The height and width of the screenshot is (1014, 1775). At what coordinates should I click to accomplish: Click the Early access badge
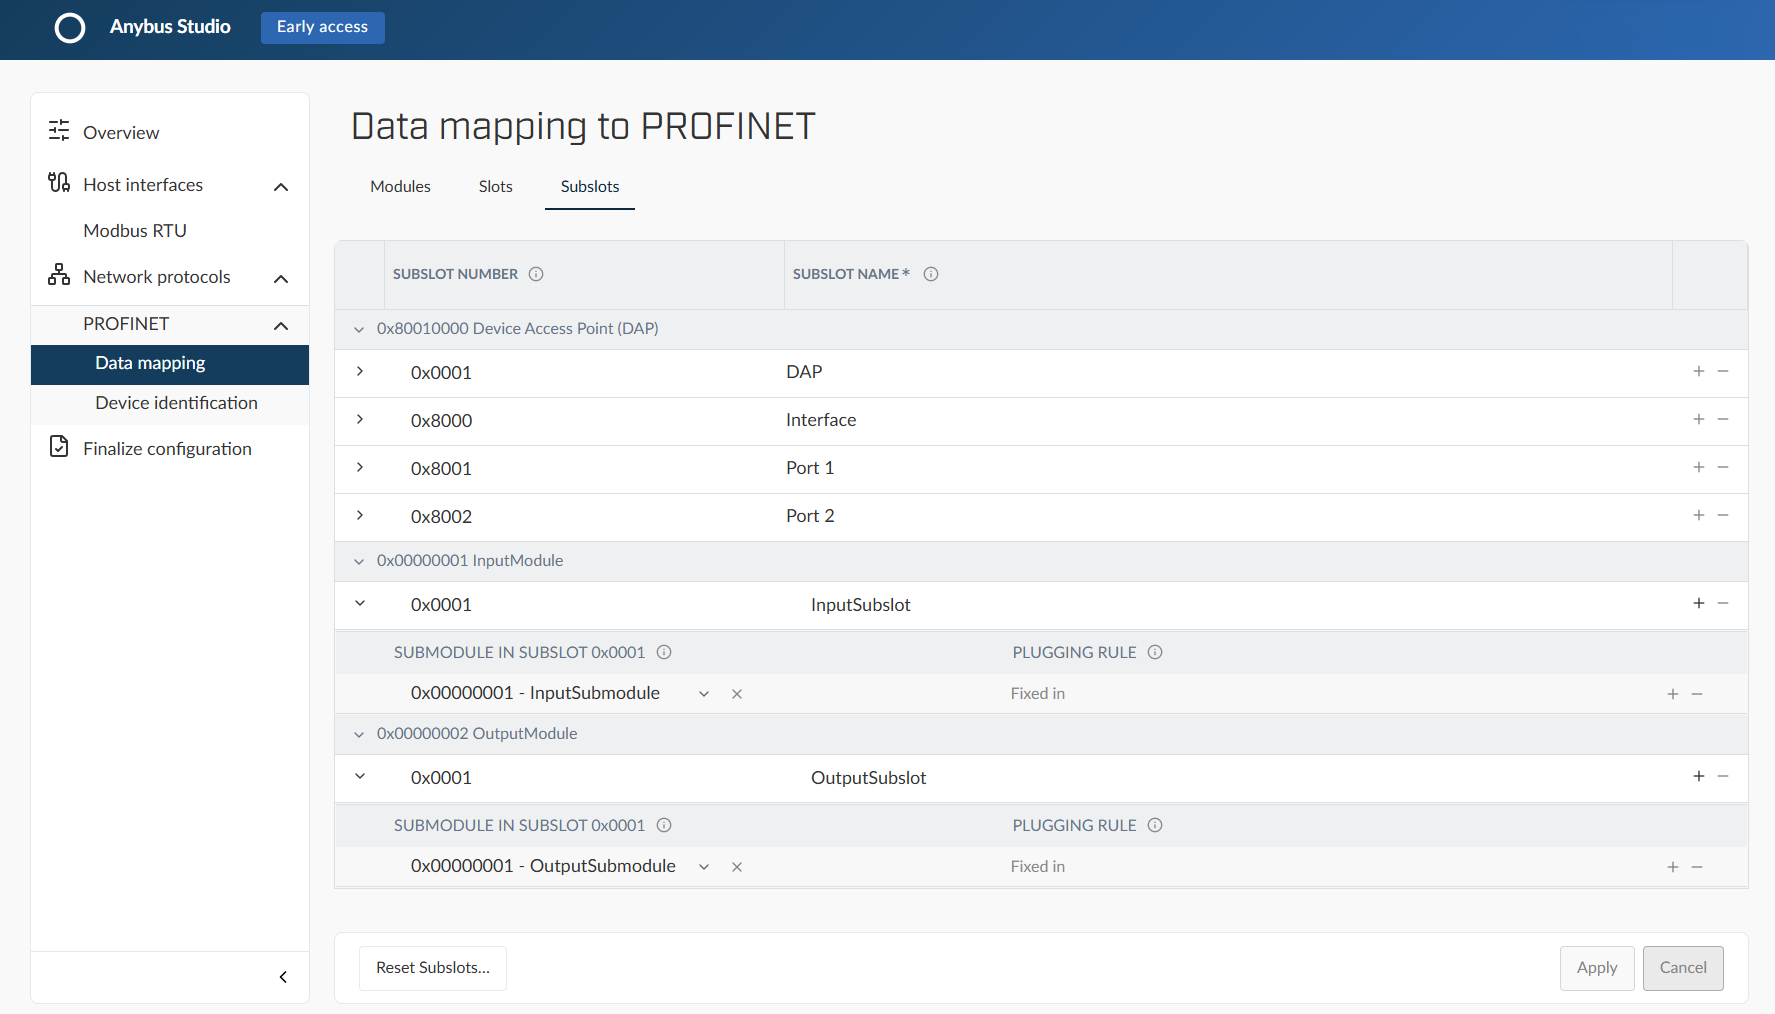coord(322,27)
